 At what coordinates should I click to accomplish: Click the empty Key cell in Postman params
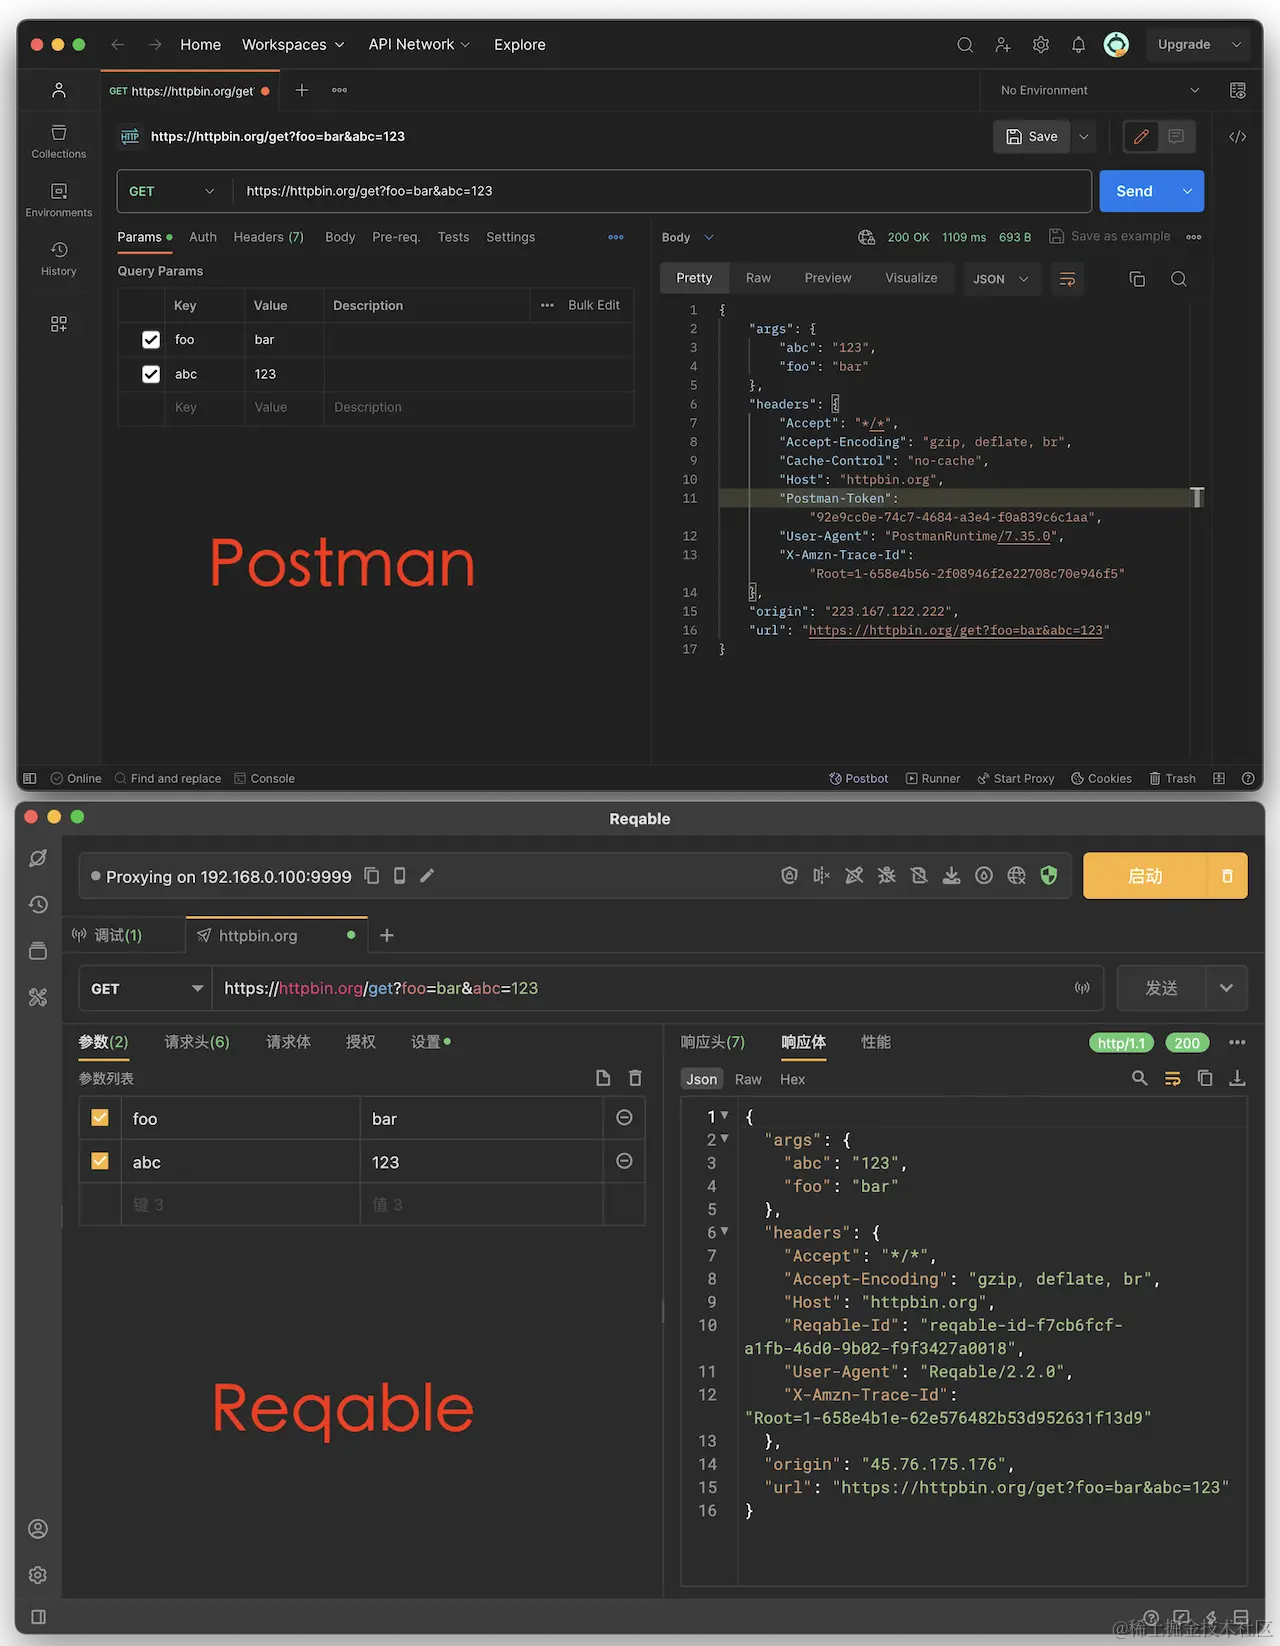(x=205, y=408)
